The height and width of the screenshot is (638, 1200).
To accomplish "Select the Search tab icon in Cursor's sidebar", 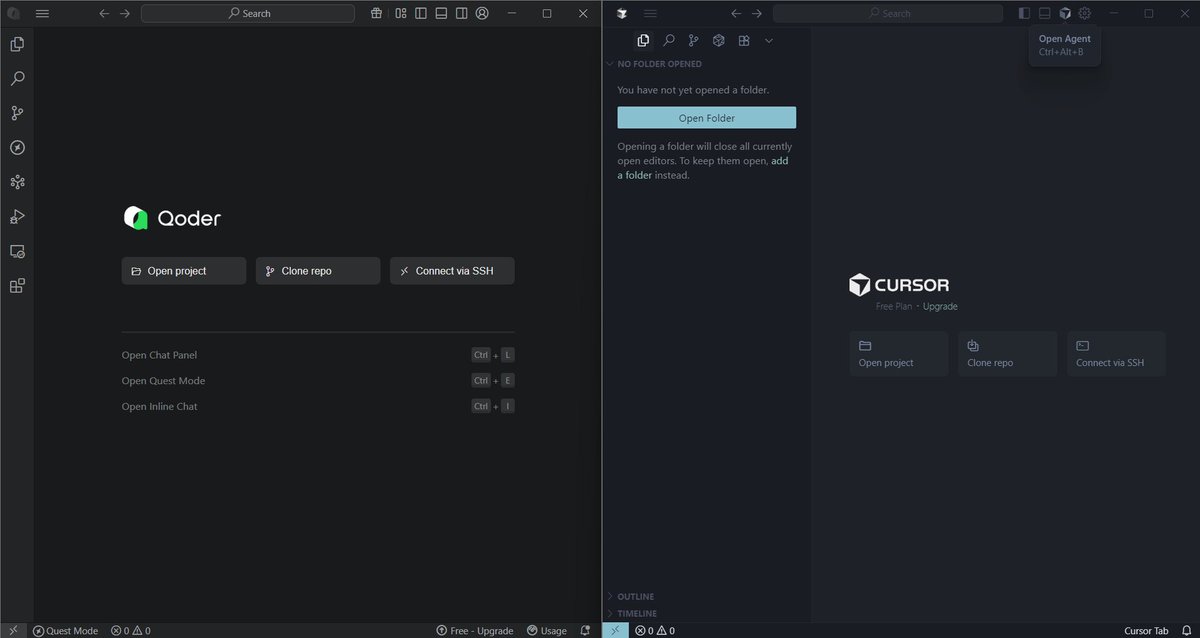I will pos(669,41).
